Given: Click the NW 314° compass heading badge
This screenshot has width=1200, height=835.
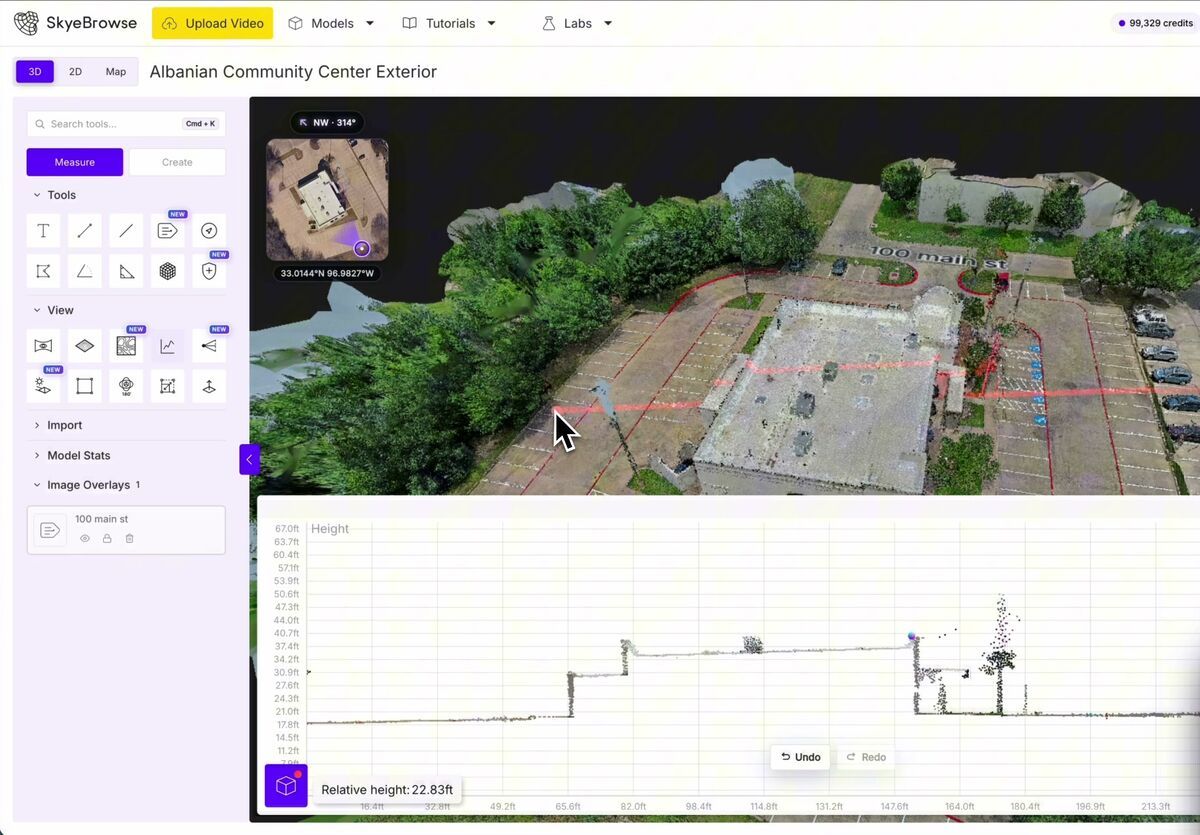Looking at the screenshot, I should pos(327,123).
